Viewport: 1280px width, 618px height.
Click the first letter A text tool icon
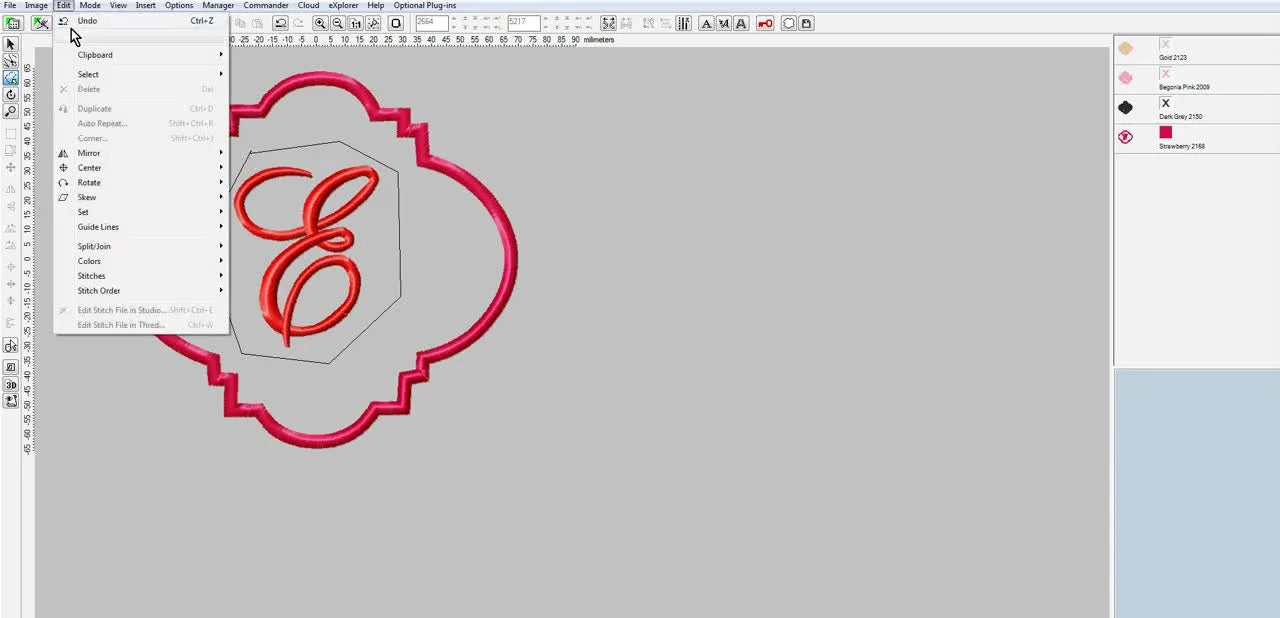coord(706,23)
